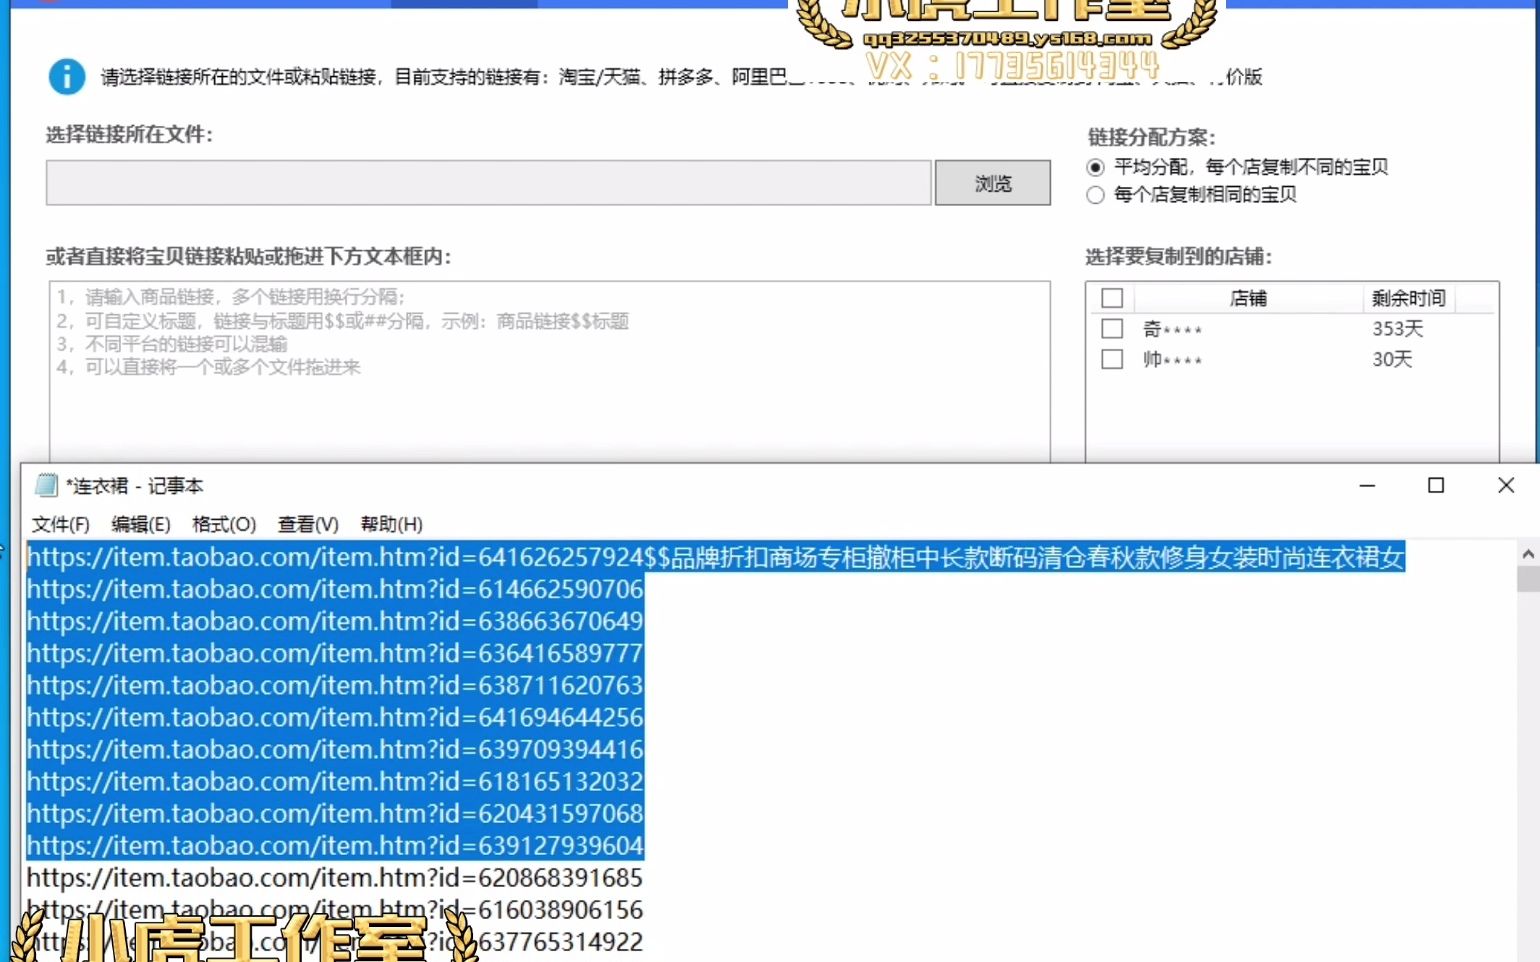Click the 店铺 column header
Image resolution: width=1540 pixels, height=962 pixels.
[x=1248, y=298]
